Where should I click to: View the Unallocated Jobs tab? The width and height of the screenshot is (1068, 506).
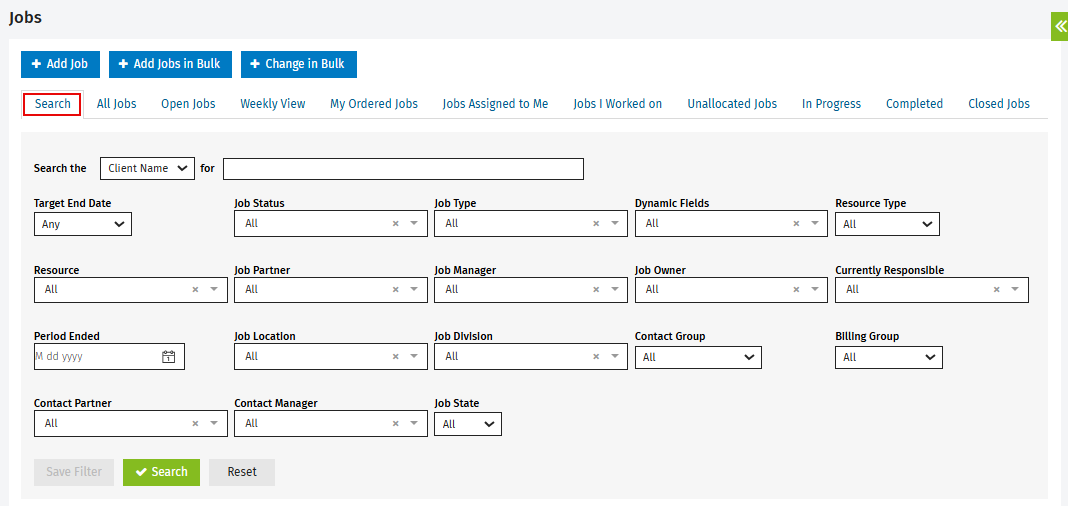732,104
